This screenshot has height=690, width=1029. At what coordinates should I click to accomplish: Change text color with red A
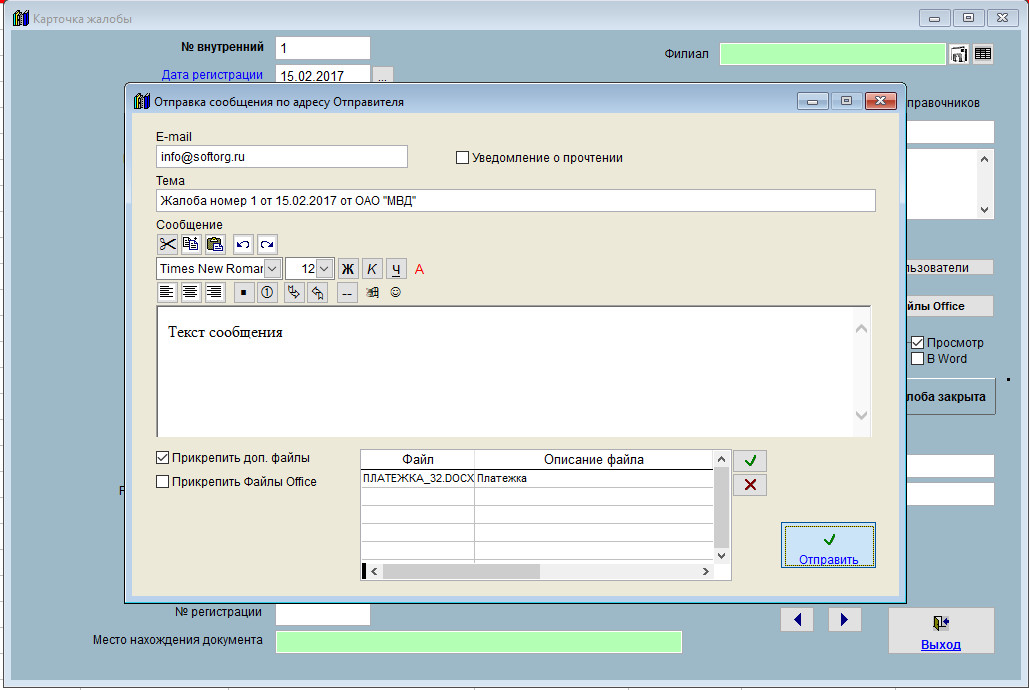click(419, 269)
